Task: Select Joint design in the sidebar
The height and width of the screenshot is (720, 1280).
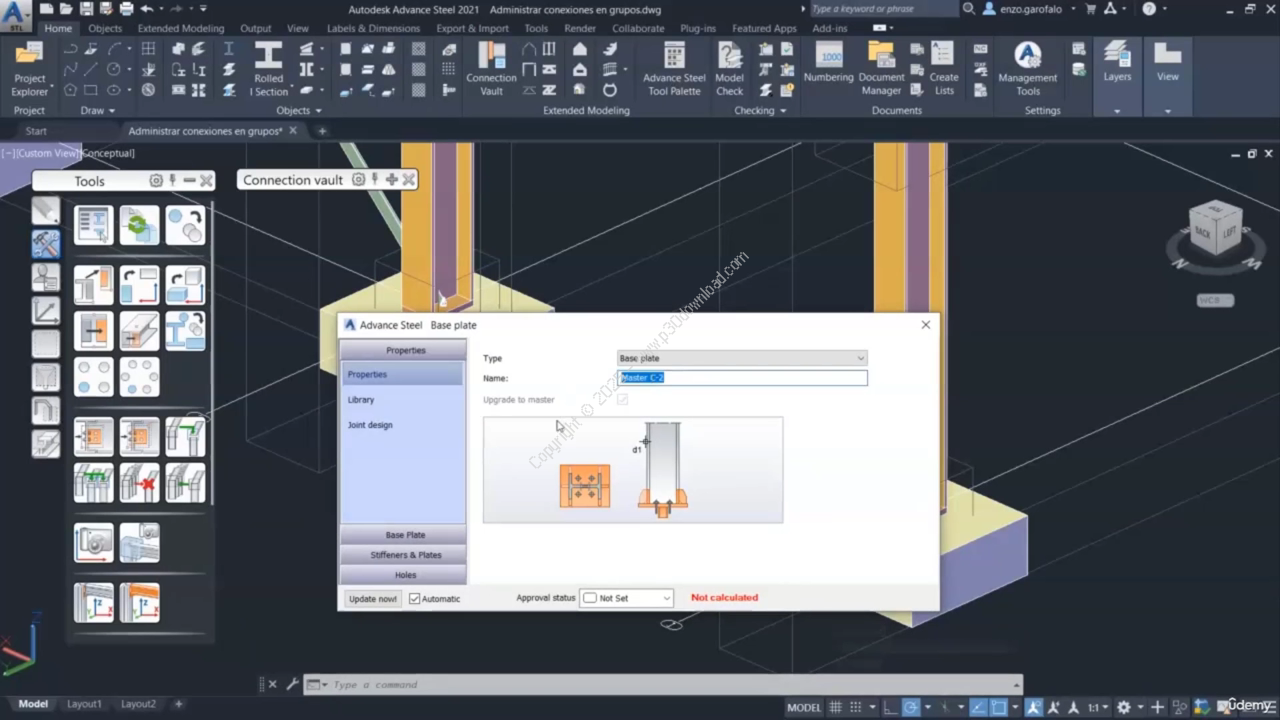Action: point(370,425)
